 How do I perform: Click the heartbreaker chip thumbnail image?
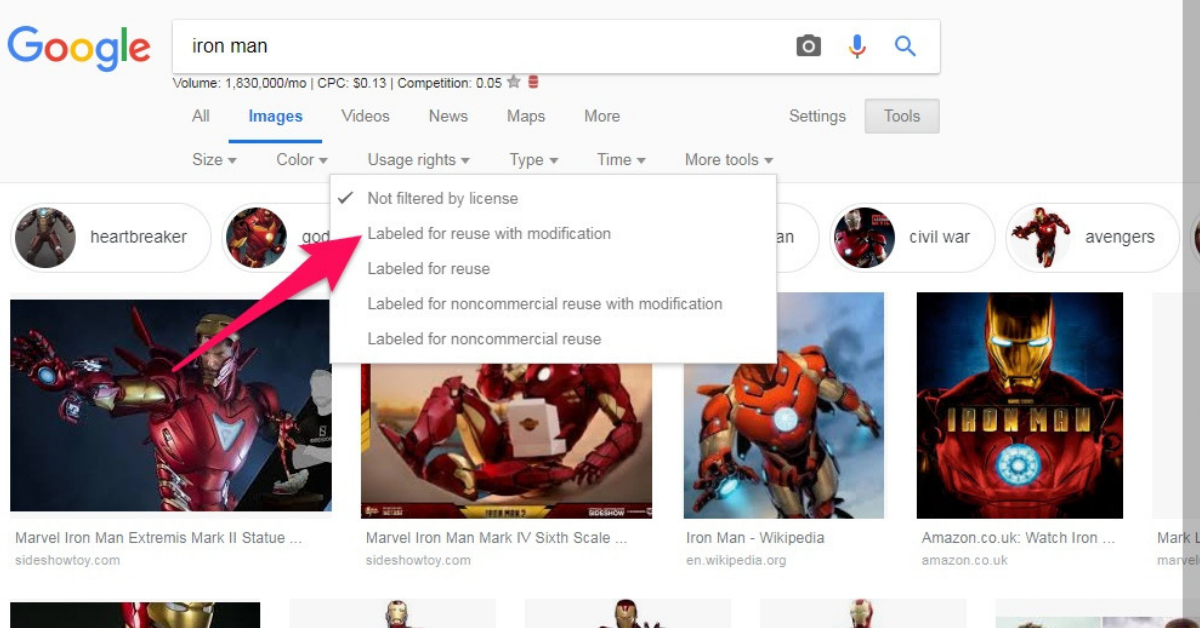(45, 238)
